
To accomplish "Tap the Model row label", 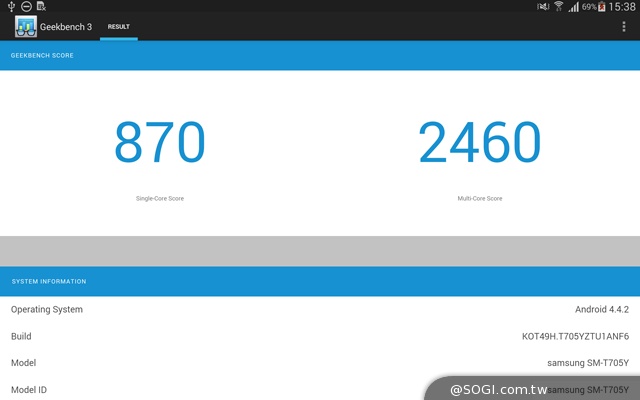I will (x=24, y=363).
